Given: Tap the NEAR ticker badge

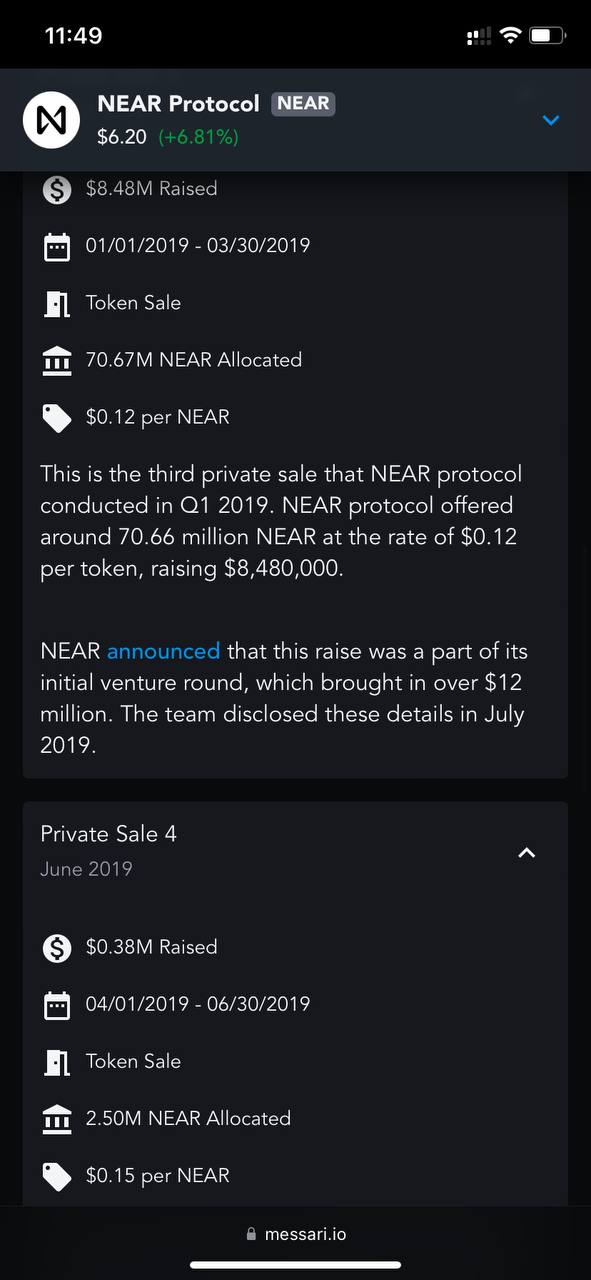Looking at the screenshot, I should click(x=303, y=104).
